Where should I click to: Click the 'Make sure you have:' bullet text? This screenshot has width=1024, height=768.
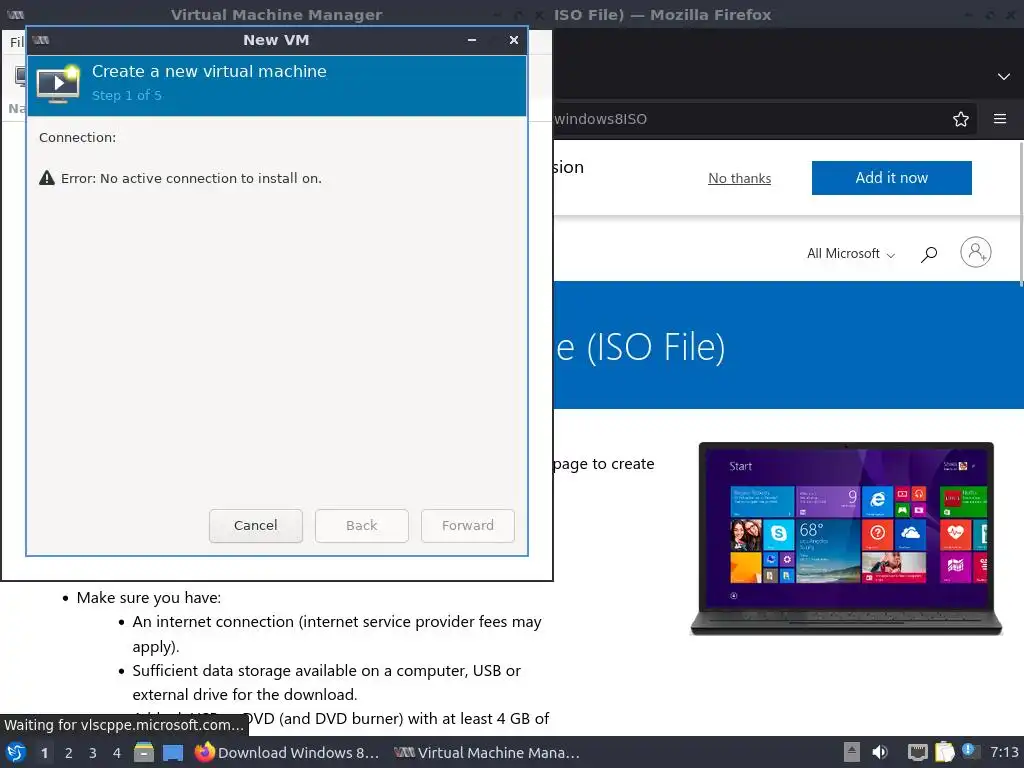pyautogui.click(x=149, y=598)
